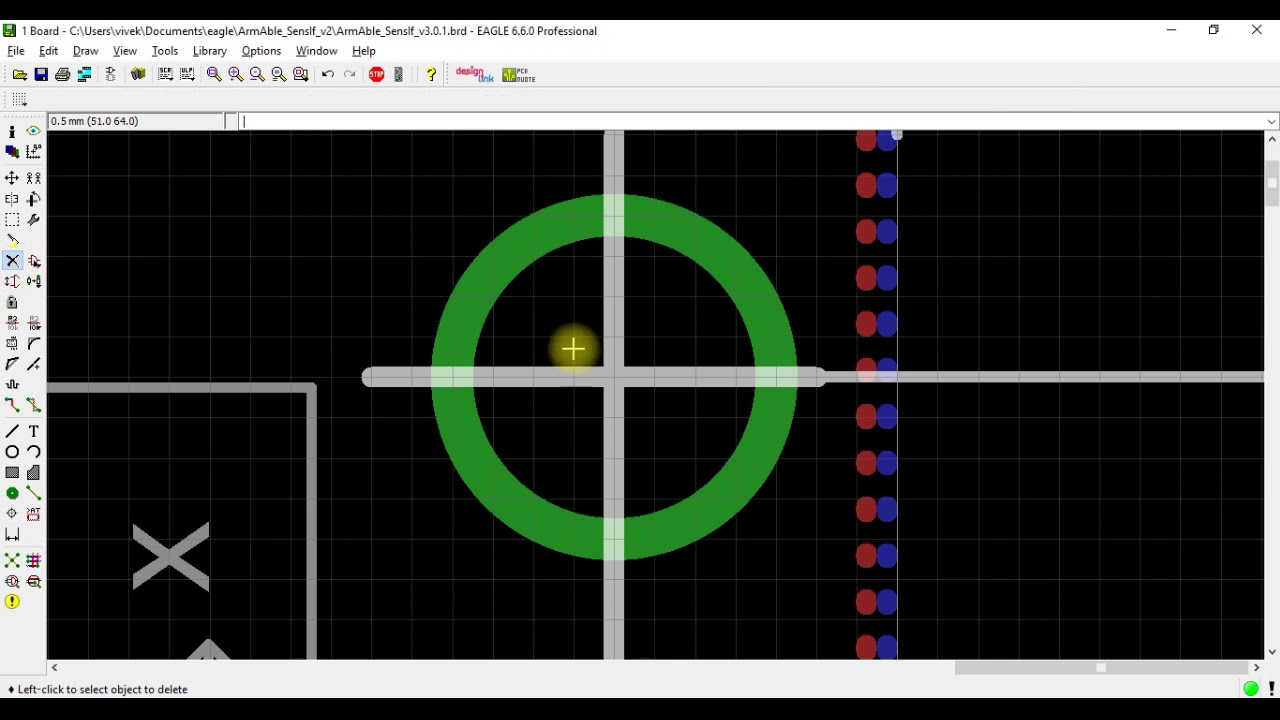
Task: Select the Route tool
Action: pos(12,405)
